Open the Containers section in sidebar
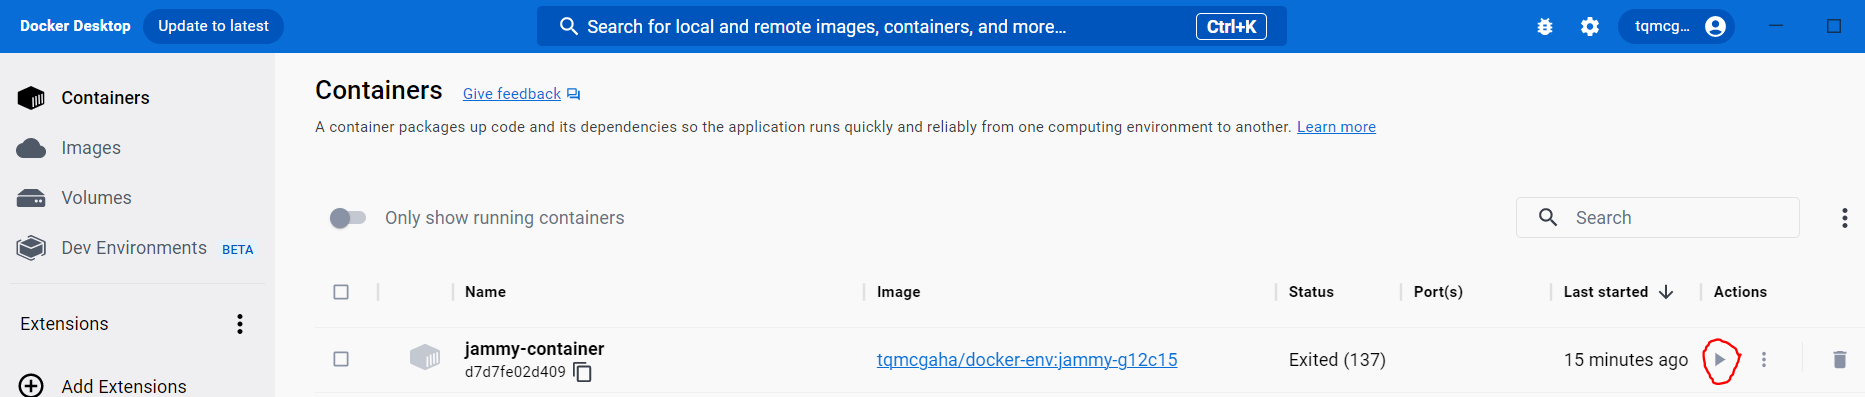Image resolution: width=1865 pixels, height=397 pixels. click(x=137, y=98)
